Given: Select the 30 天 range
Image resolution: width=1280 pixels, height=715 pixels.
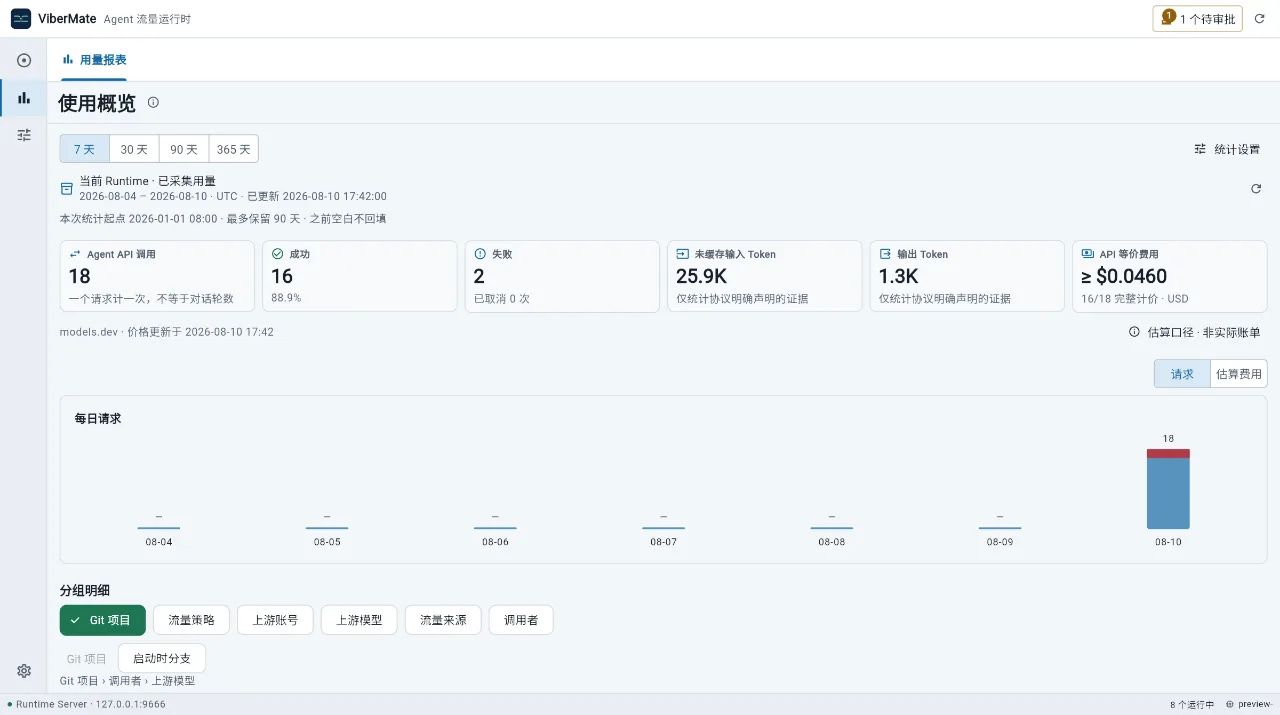Looking at the screenshot, I should 134,149.
